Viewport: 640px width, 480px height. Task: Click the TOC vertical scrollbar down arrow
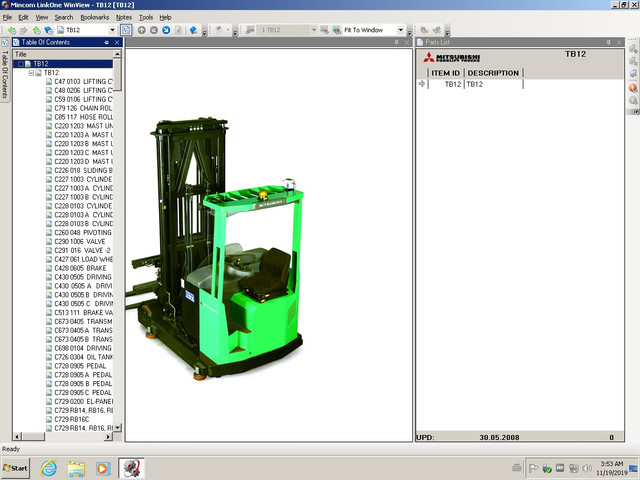pyautogui.click(x=118, y=428)
